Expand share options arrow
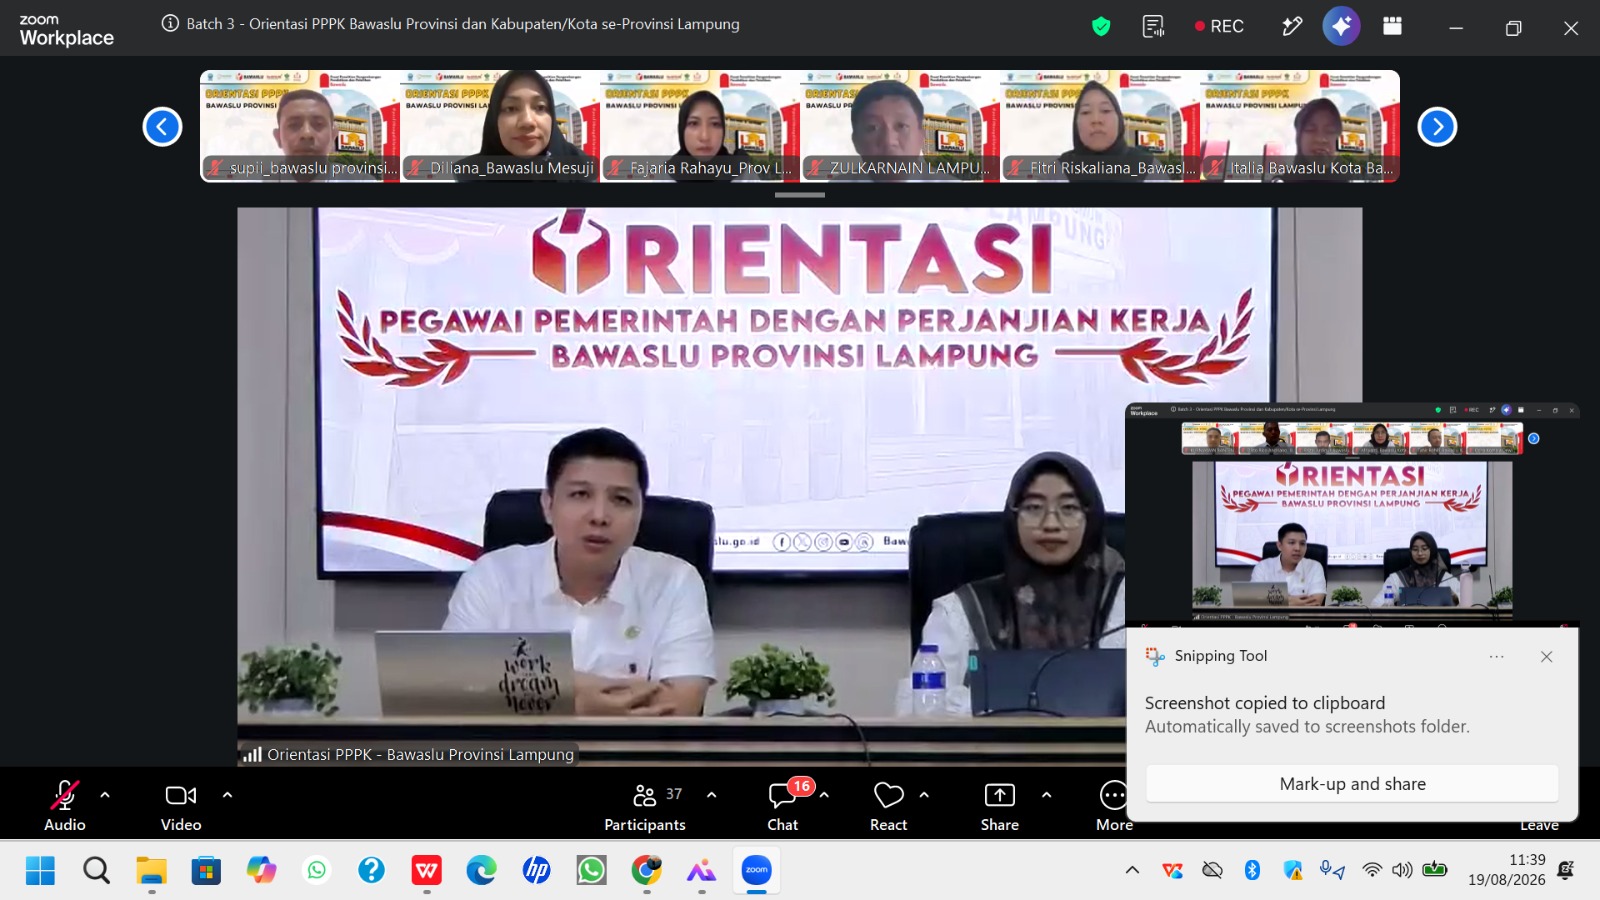This screenshot has width=1600, height=900. pos(1046,795)
